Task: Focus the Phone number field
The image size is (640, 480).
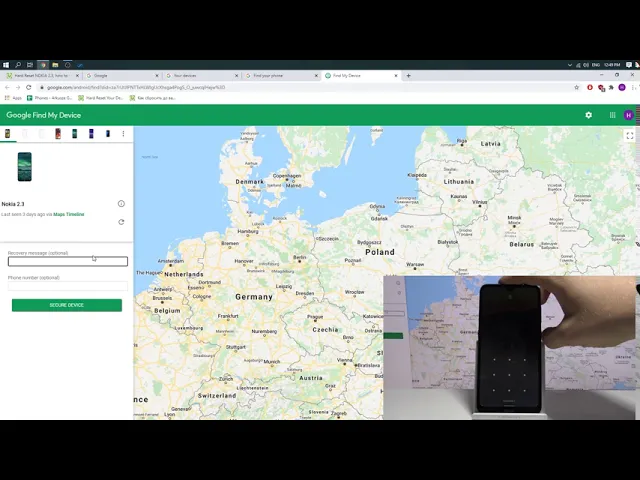Action: click(68, 286)
